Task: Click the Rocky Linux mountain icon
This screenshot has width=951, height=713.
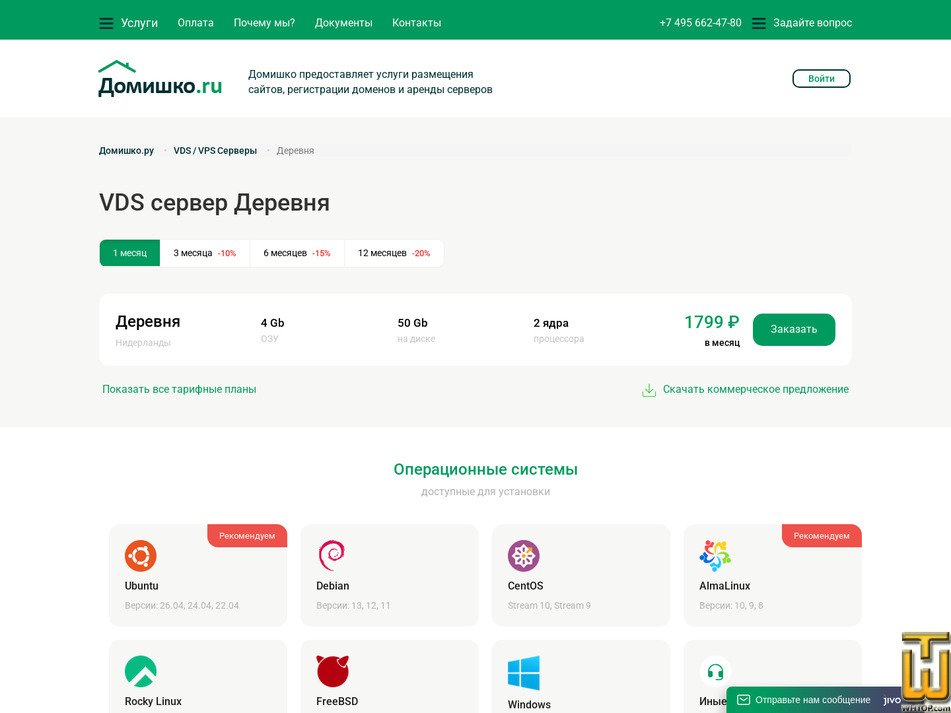Action: [x=141, y=671]
